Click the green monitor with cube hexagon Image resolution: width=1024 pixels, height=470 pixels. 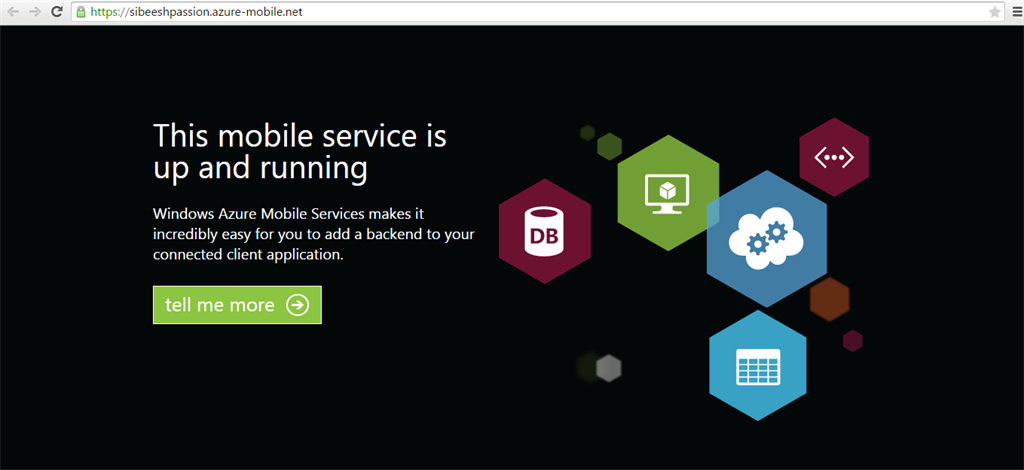click(668, 193)
